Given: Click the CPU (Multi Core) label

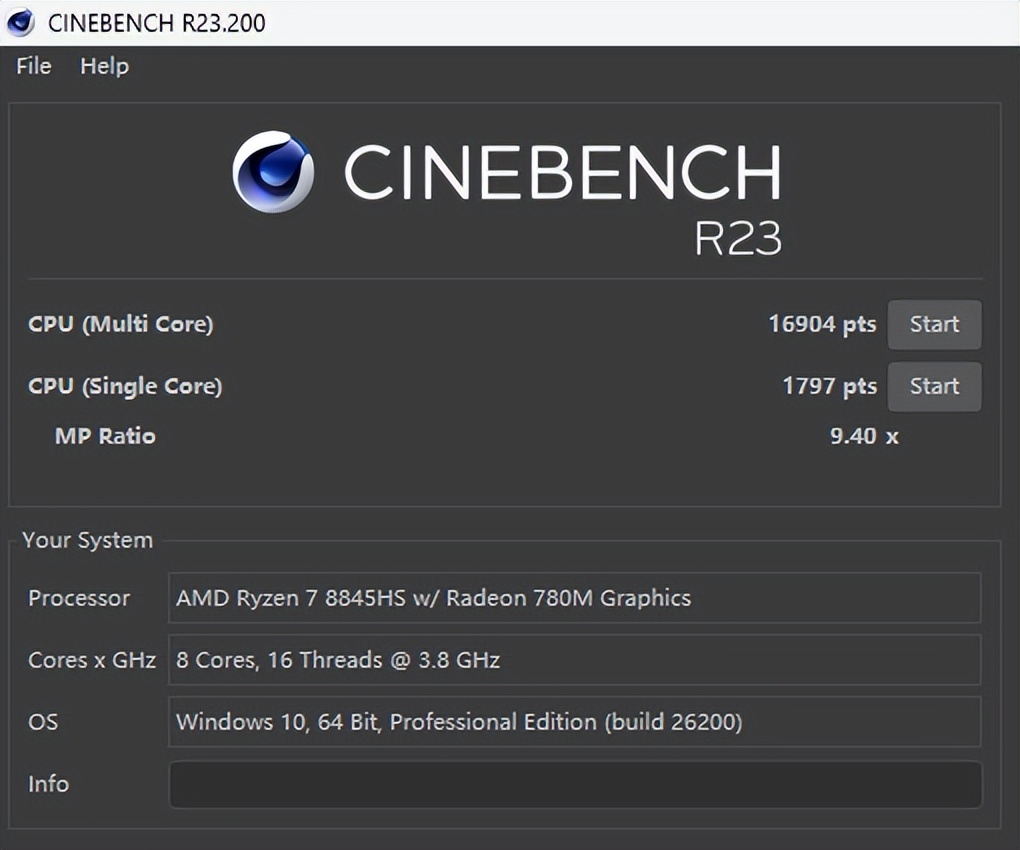Looking at the screenshot, I should tap(120, 324).
